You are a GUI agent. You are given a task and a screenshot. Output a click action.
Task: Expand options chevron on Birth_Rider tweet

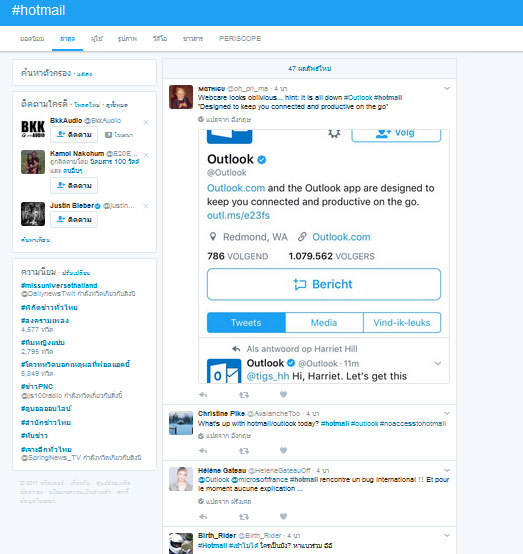447,535
